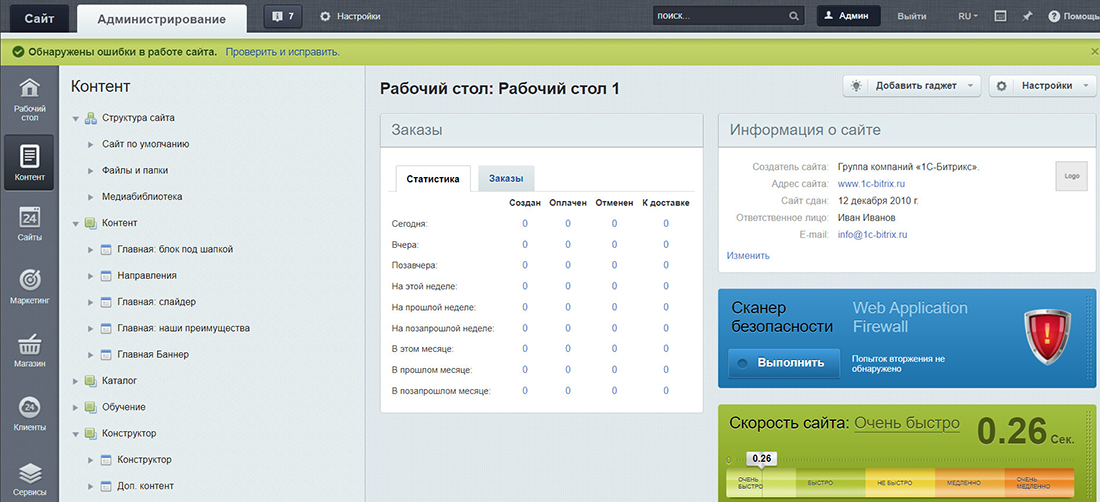Click the Иван Иванов responsible person text

(x=866, y=218)
